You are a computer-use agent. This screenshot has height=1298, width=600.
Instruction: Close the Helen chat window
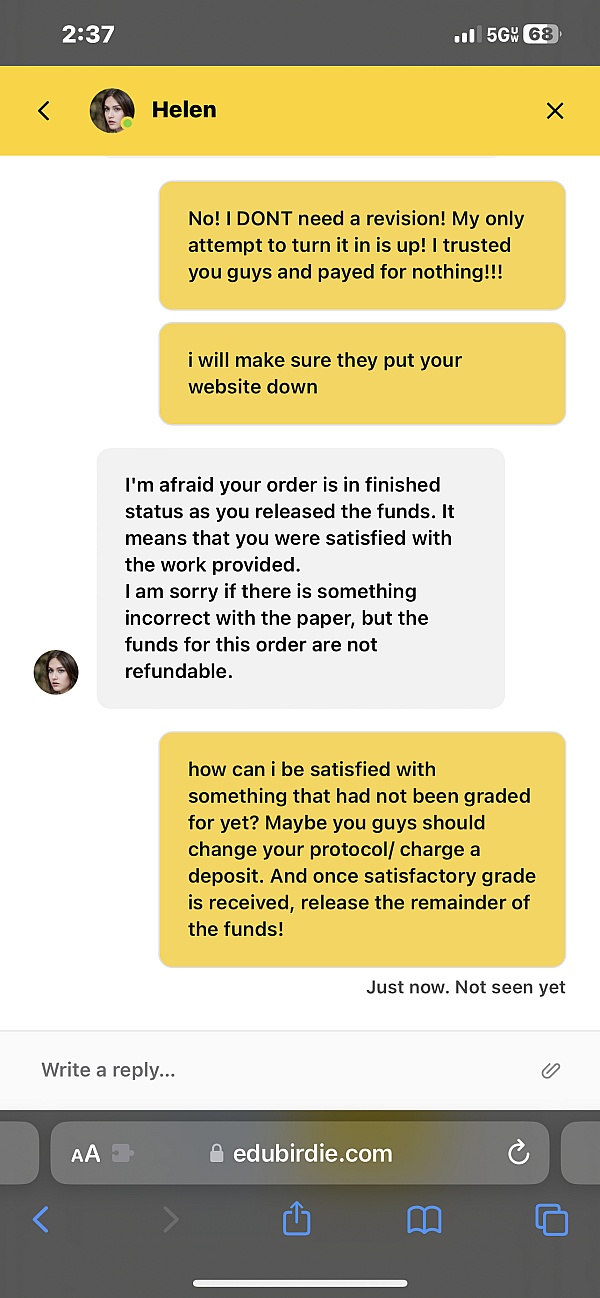tap(555, 111)
